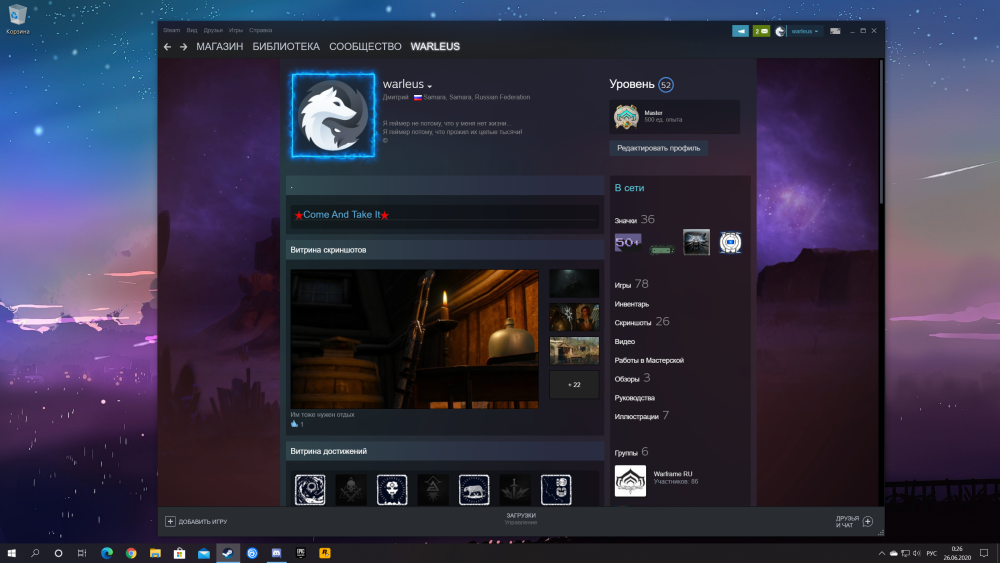
Task: Click Редактировать профиль button
Action: (658, 148)
